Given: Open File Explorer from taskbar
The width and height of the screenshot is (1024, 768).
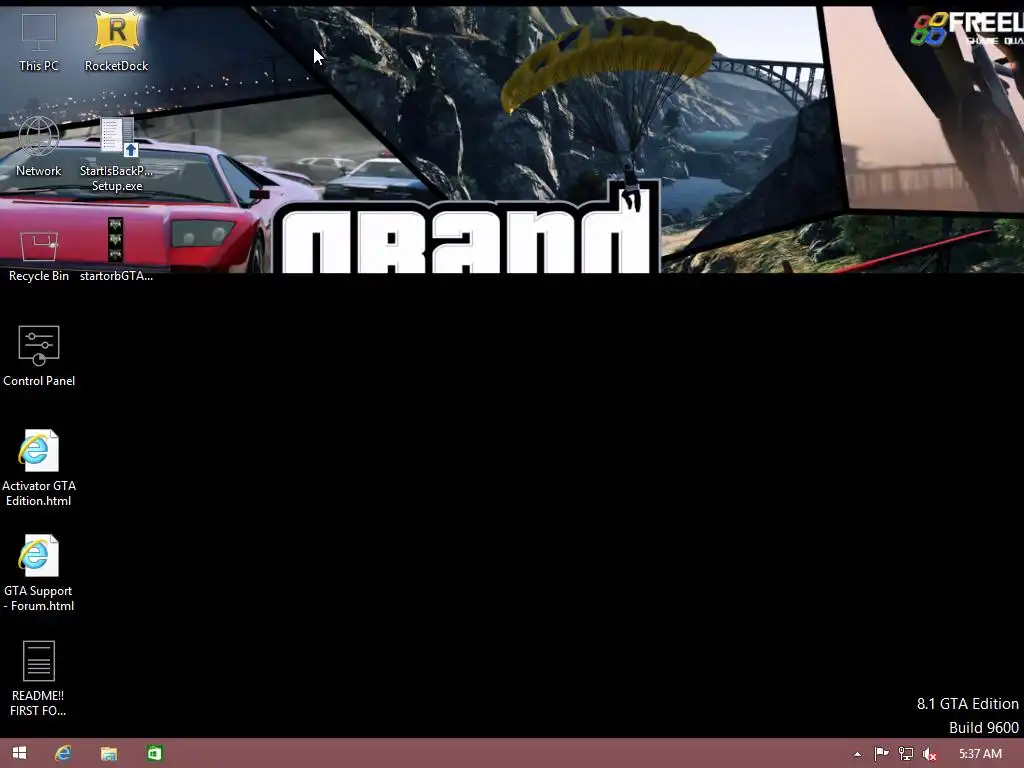Looking at the screenshot, I should click(109, 754).
